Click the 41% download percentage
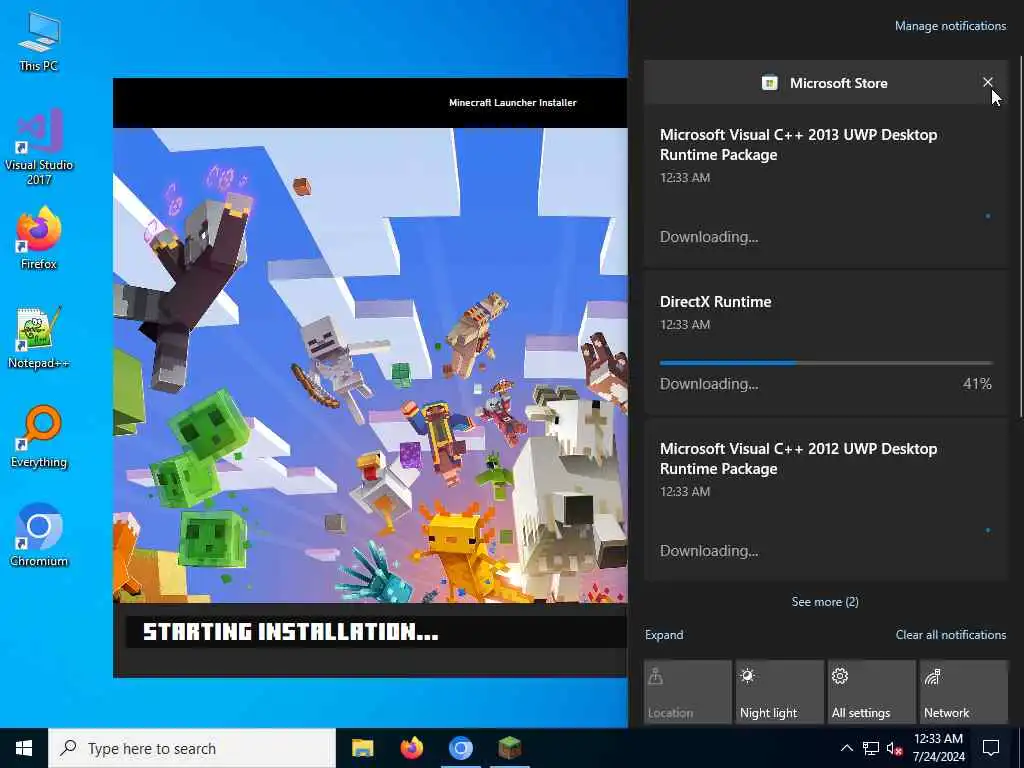 point(977,383)
